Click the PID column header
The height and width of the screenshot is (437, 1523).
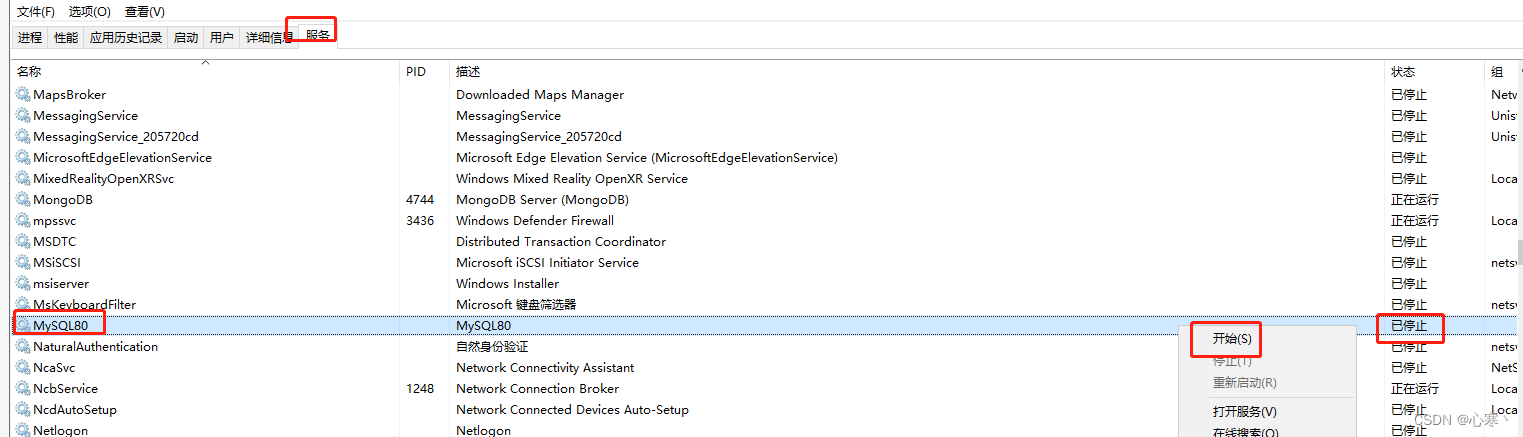tap(416, 72)
